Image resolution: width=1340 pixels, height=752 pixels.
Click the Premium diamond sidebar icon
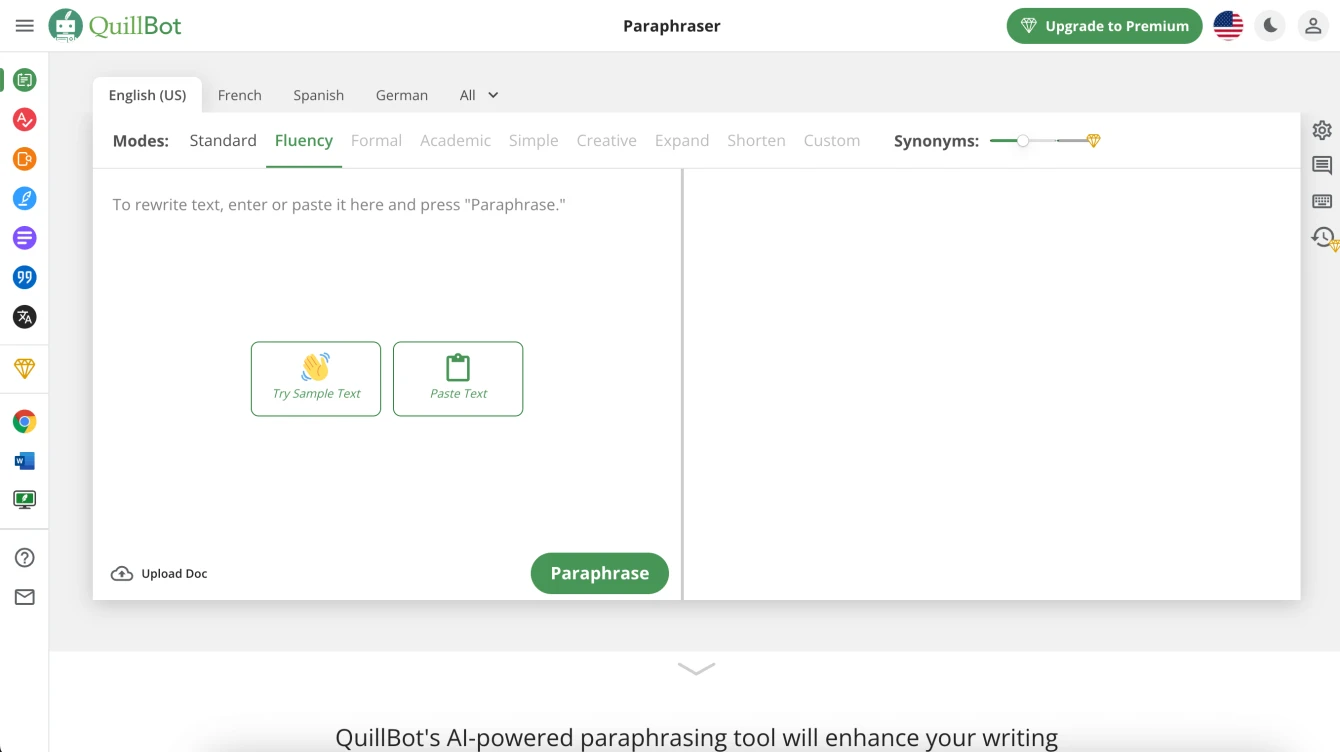pos(25,369)
